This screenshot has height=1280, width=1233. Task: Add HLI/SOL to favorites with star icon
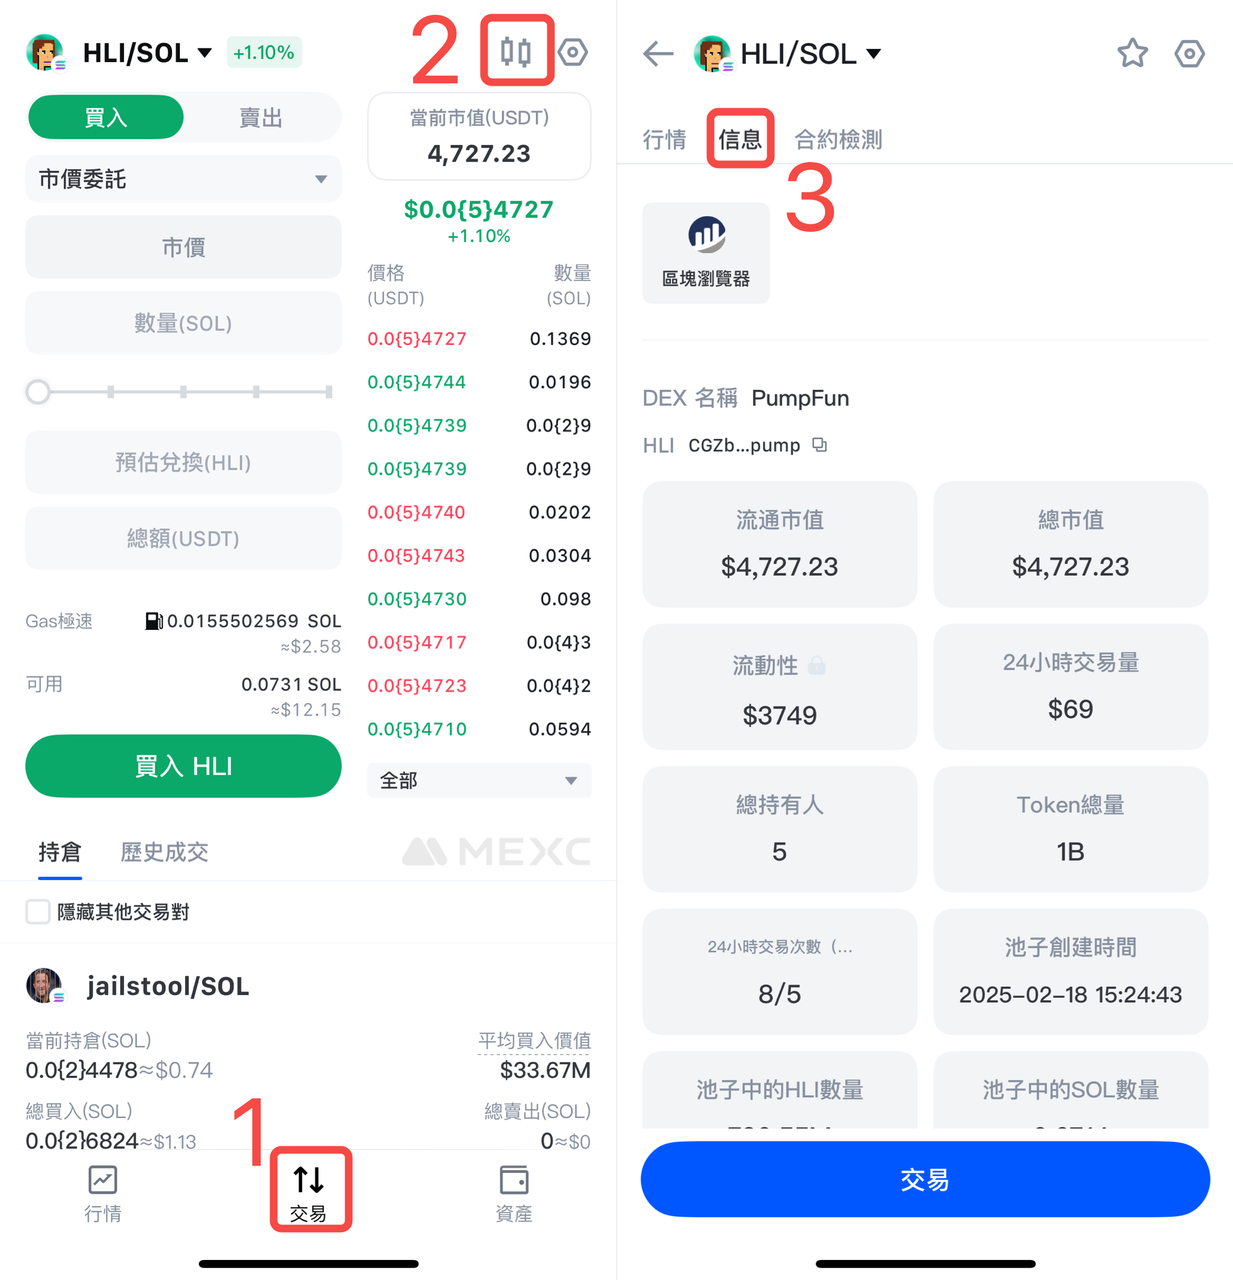[1132, 53]
